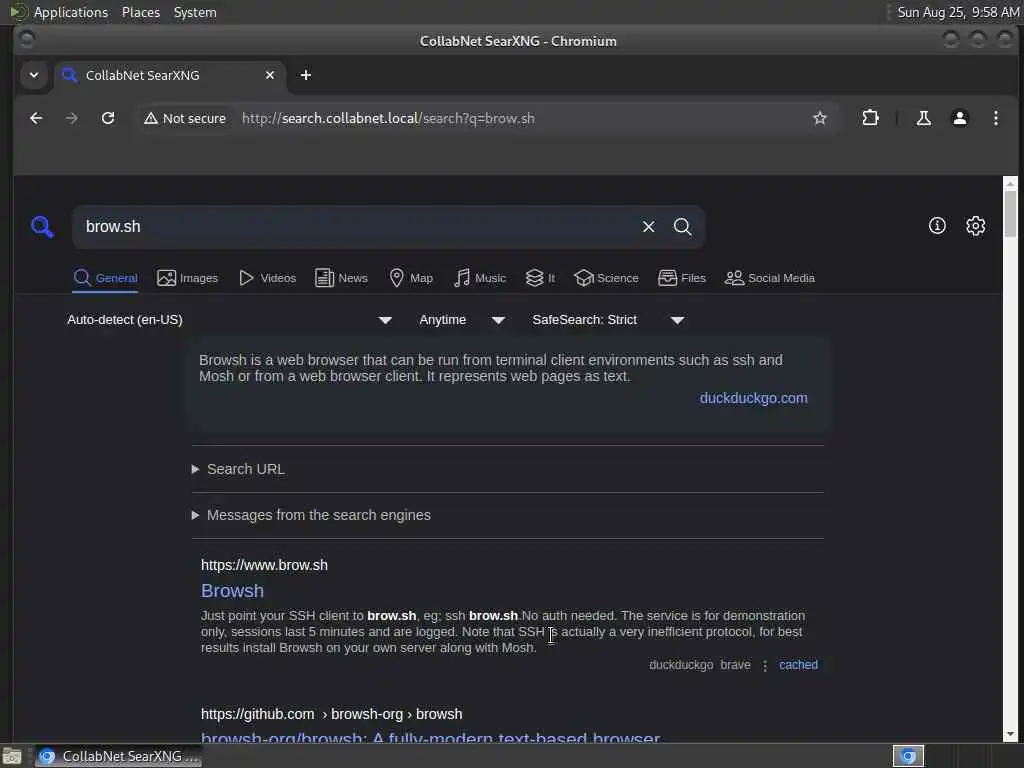Screen dimensions: 1024x768
Task: Select the General category tab
Action: [105, 278]
